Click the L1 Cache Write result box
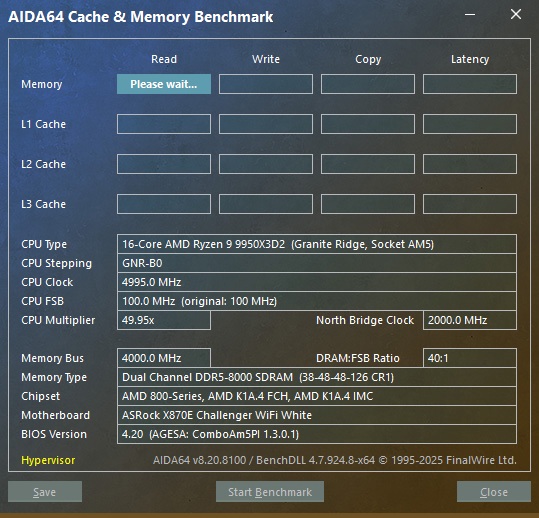This screenshot has height=518, width=539. (x=266, y=124)
